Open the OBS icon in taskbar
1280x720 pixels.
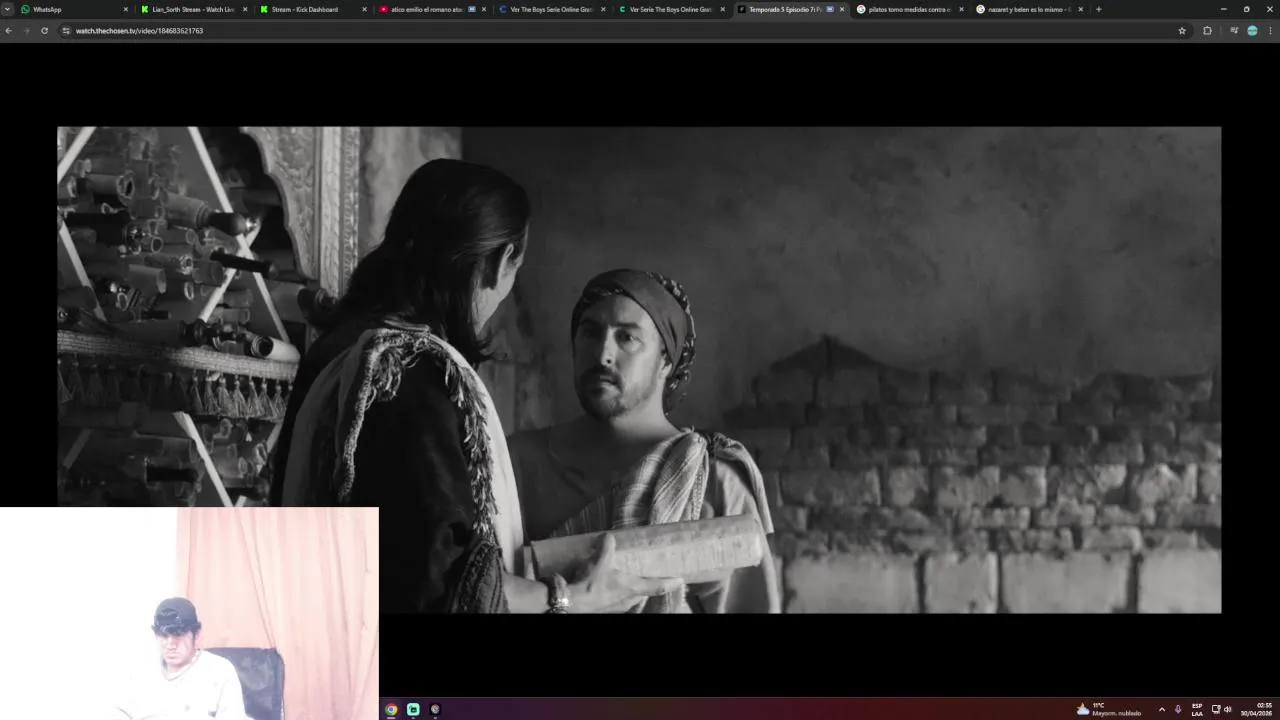pyautogui.click(x=435, y=709)
